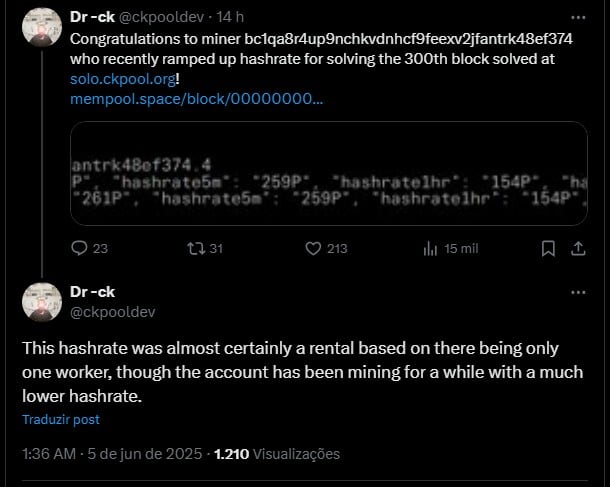Image resolution: width=610 pixels, height=487 pixels.
Task: Click the 14 h timestamp
Action: (230, 17)
